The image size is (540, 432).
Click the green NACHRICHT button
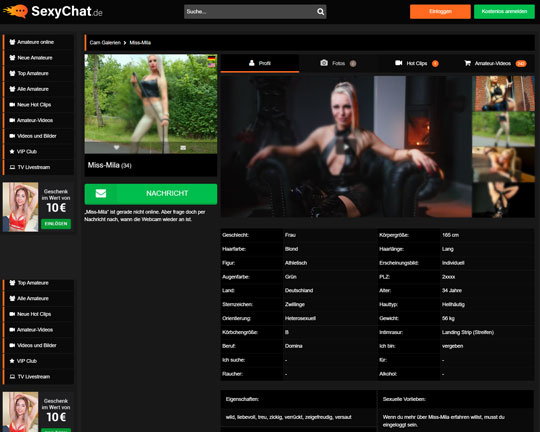coord(151,194)
